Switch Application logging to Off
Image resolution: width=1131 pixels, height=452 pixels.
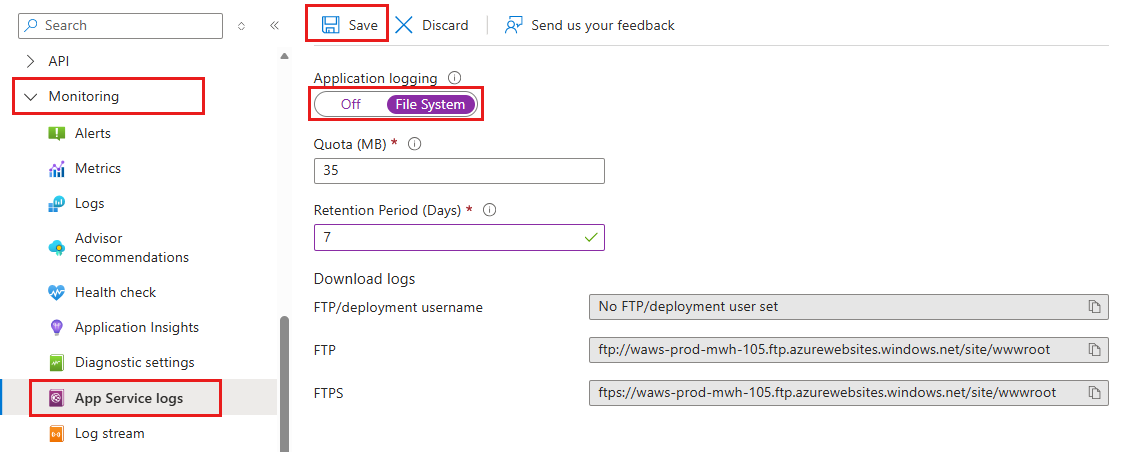(350, 104)
